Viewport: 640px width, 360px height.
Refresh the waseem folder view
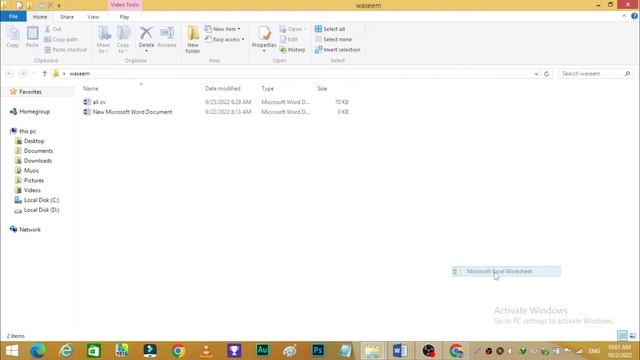pyautogui.click(x=547, y=74)
